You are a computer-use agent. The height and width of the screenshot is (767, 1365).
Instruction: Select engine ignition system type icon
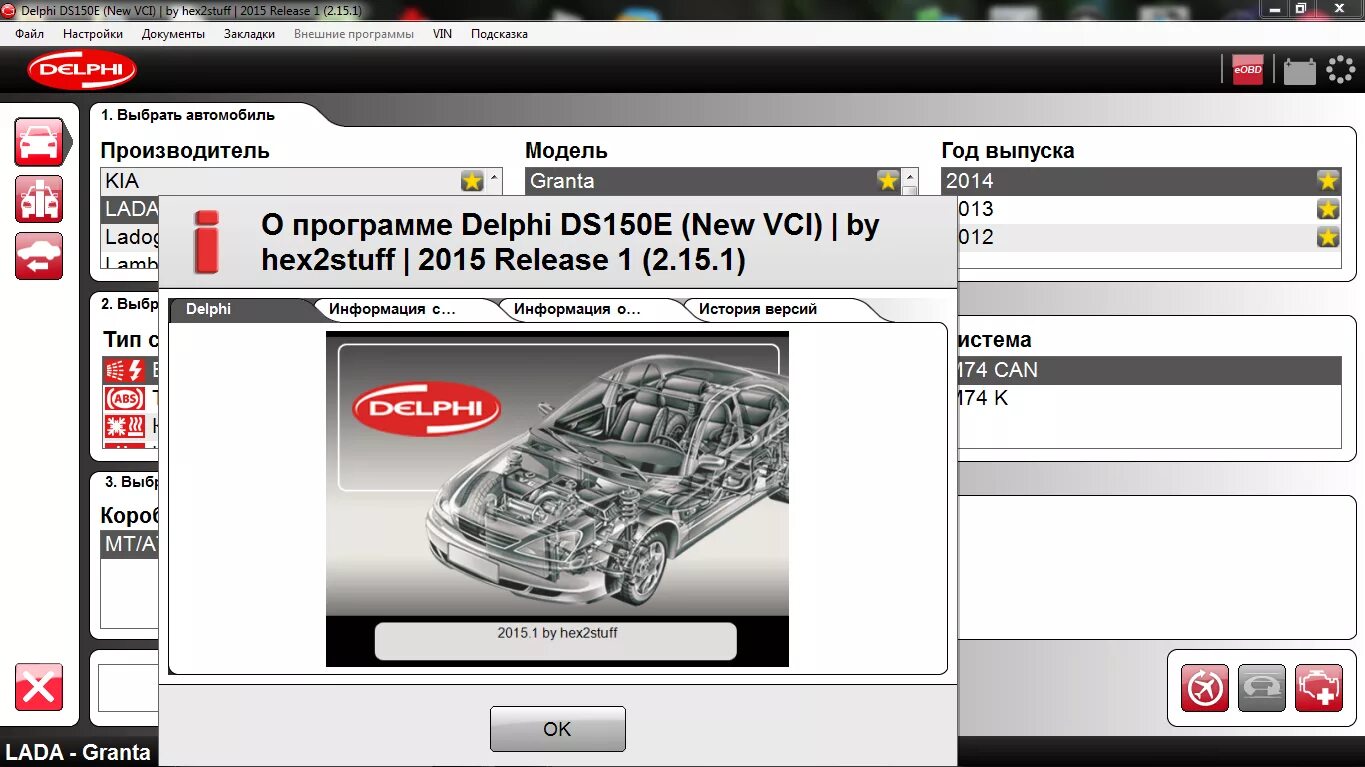(x=125, y=371)
